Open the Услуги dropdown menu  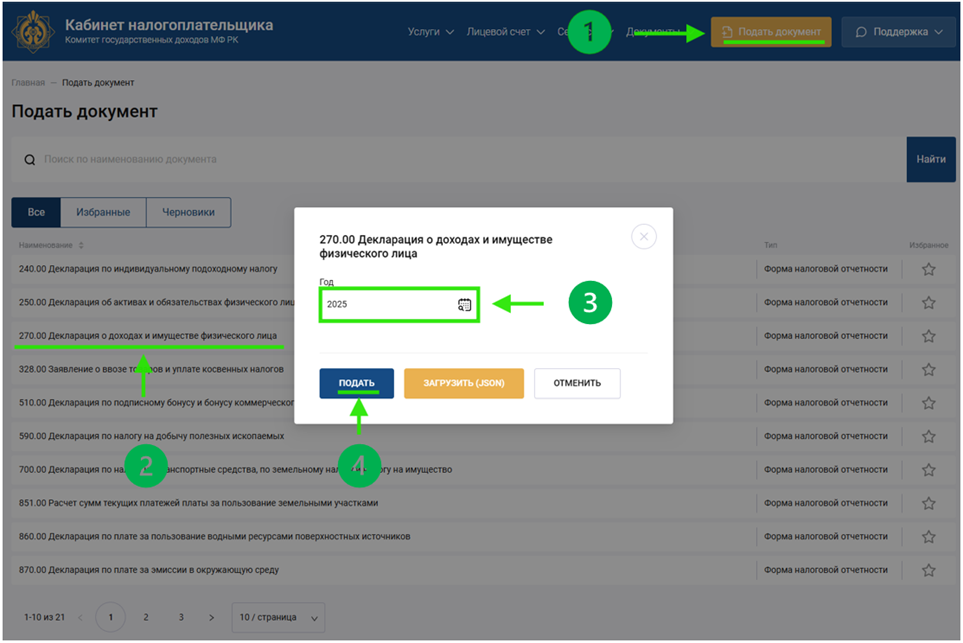tap(431, 32)
